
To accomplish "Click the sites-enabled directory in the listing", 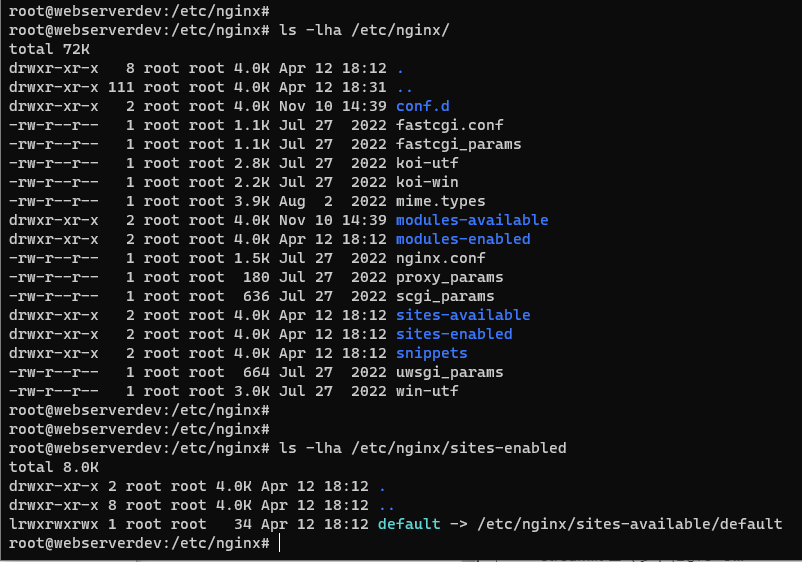I will (x=454, y=334).
